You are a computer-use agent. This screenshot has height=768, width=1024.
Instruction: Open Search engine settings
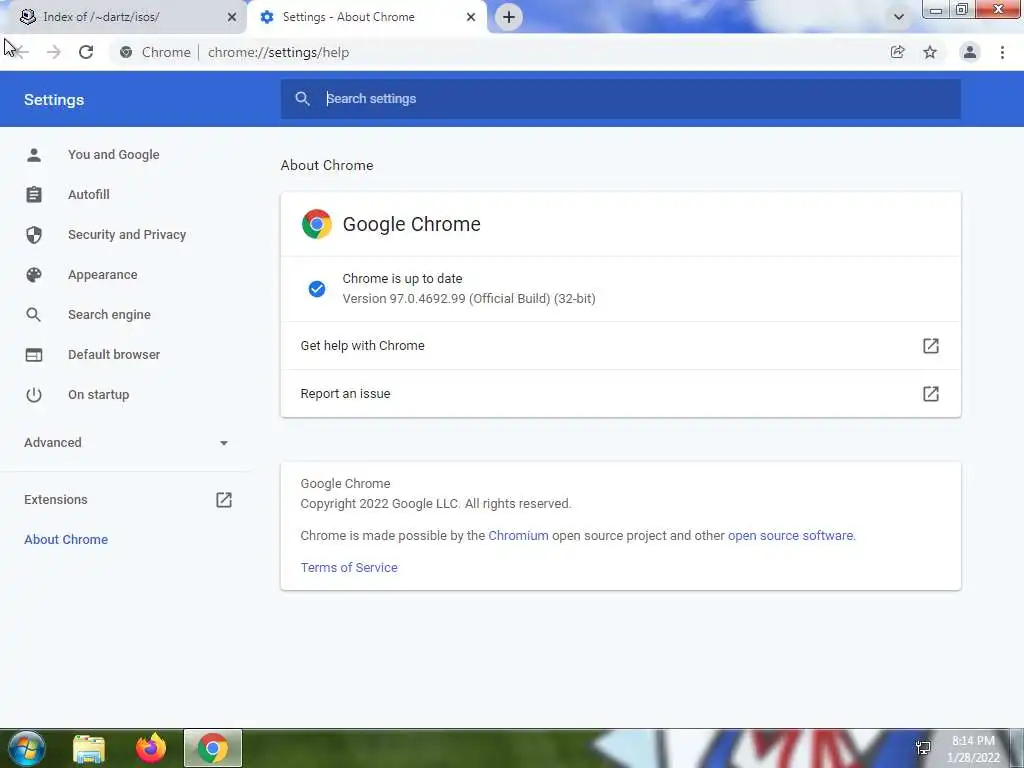pos(109,315)
